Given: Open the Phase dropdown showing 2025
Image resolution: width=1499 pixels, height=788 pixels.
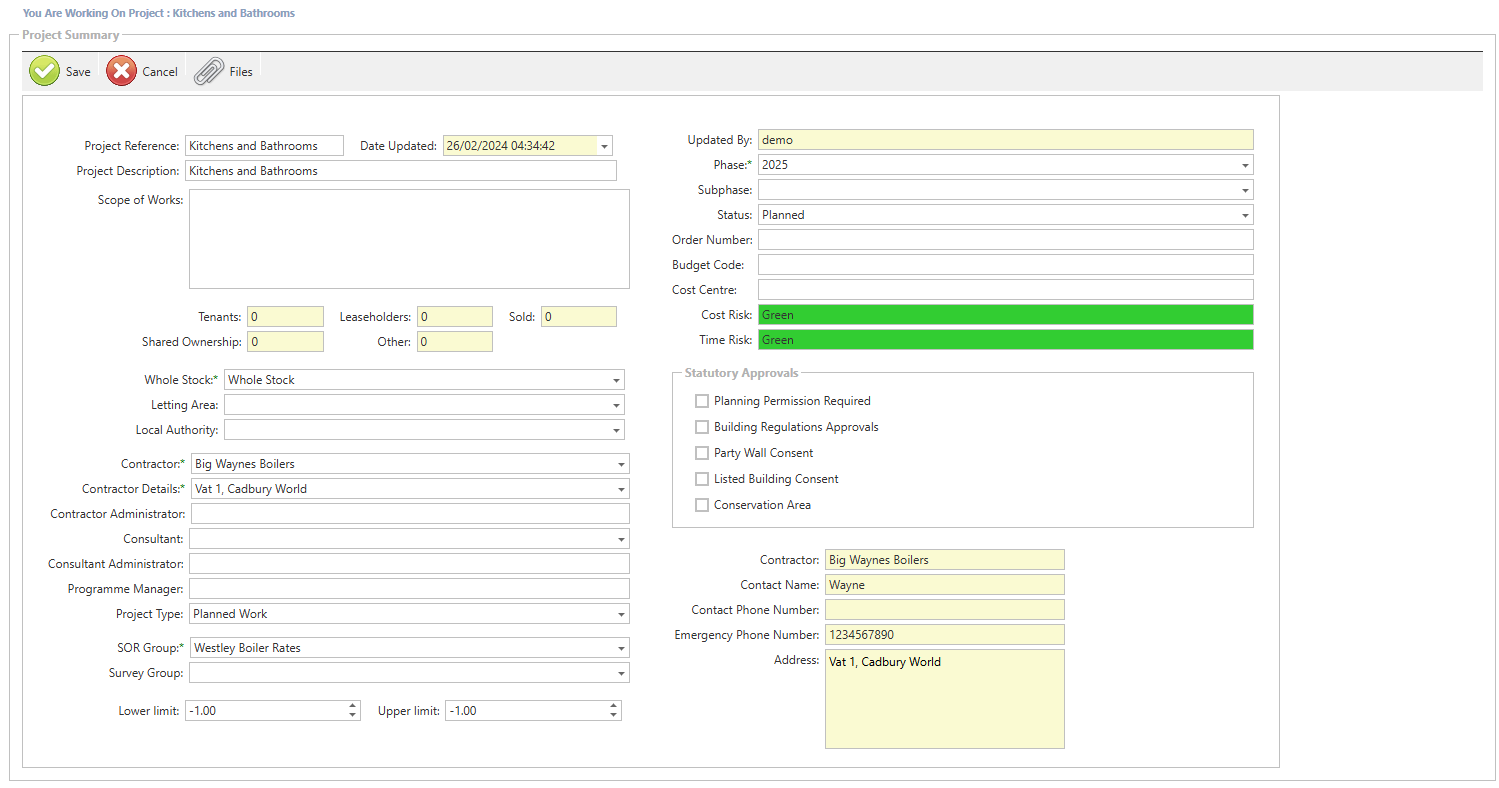Looking at the screenshot, I should pos(1244,165).
